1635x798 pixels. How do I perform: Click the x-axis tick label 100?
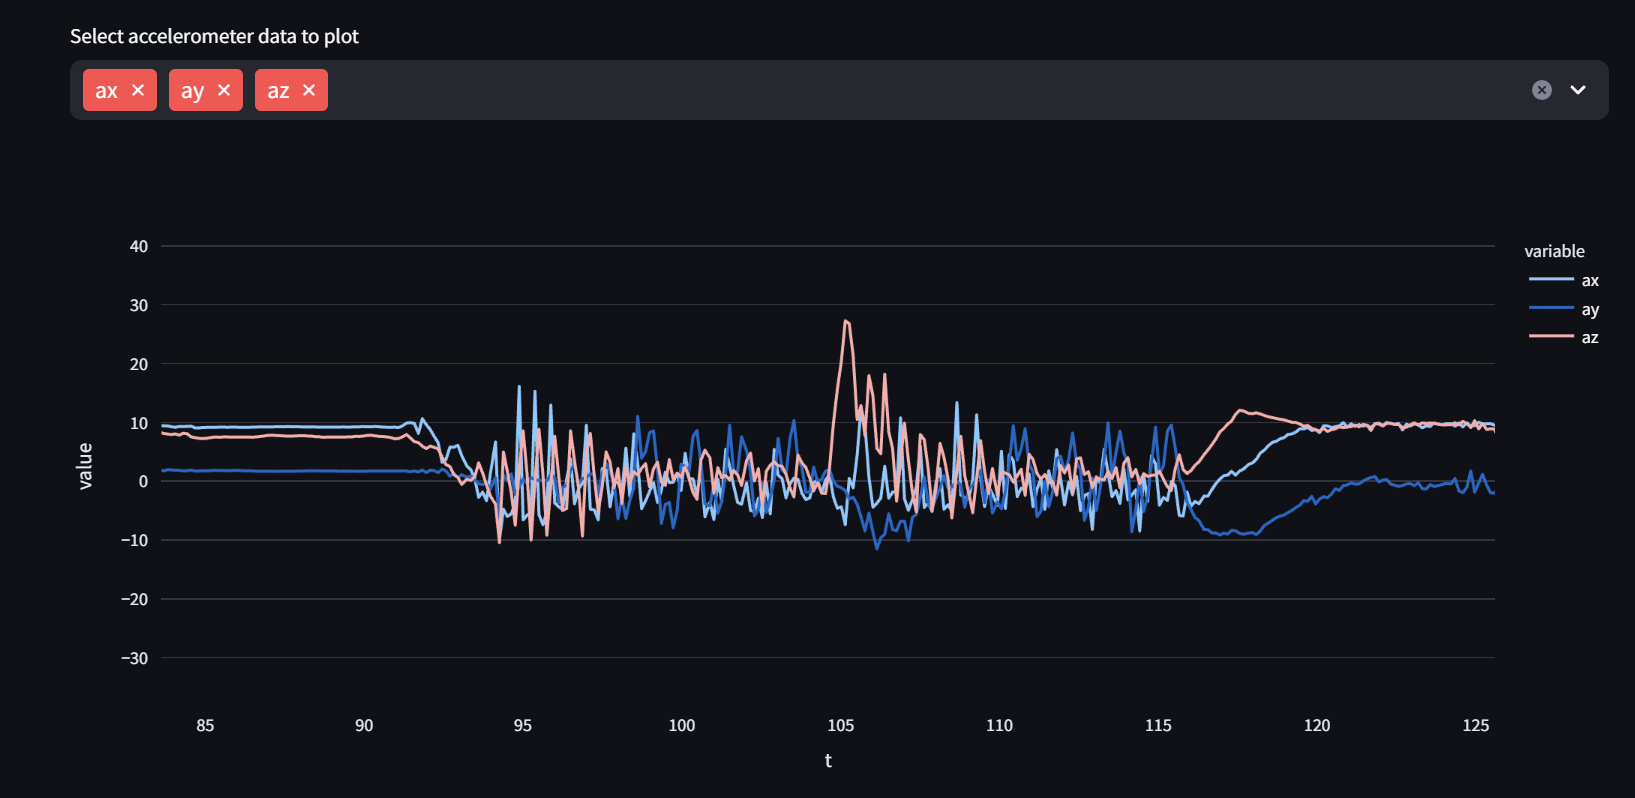click(681, 726)
